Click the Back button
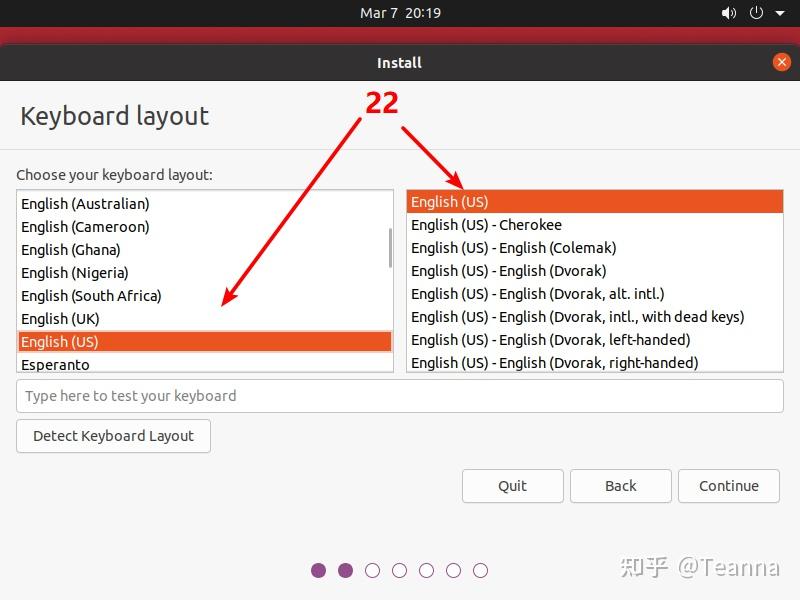The height and width of the screenshot is (600, 800). pyautogui.click(x=620, y=486)
